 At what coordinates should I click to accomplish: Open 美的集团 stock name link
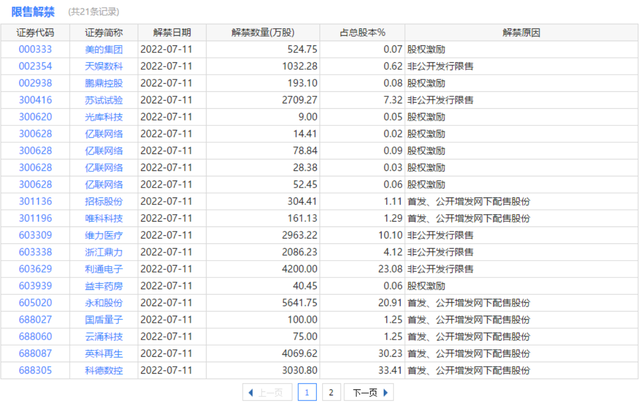pyautogui.click(x=104, y=49)
